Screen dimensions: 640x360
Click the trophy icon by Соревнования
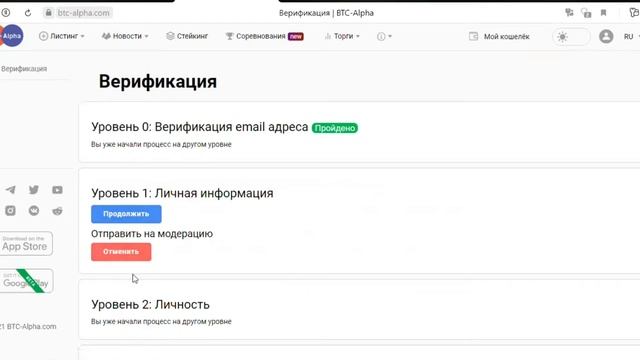point(229,36)
